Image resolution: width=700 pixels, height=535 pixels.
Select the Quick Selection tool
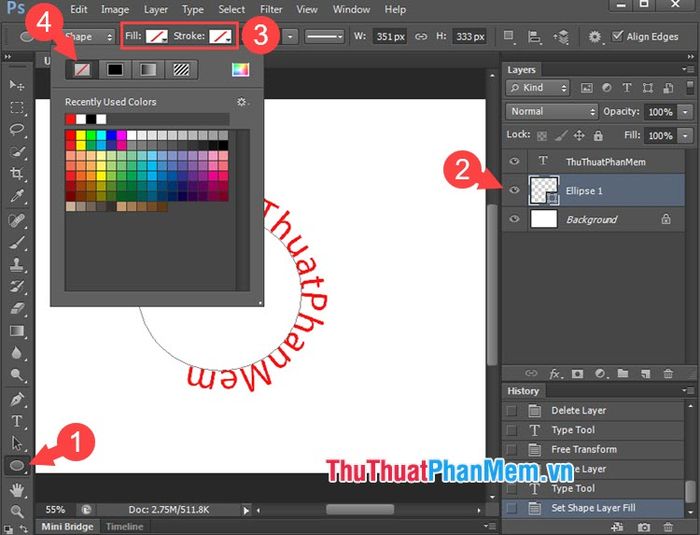[x=17, y=151]
